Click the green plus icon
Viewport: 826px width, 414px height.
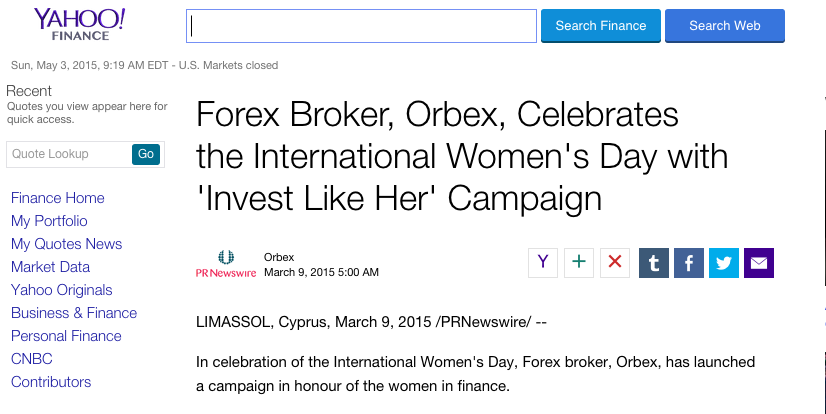579,263
